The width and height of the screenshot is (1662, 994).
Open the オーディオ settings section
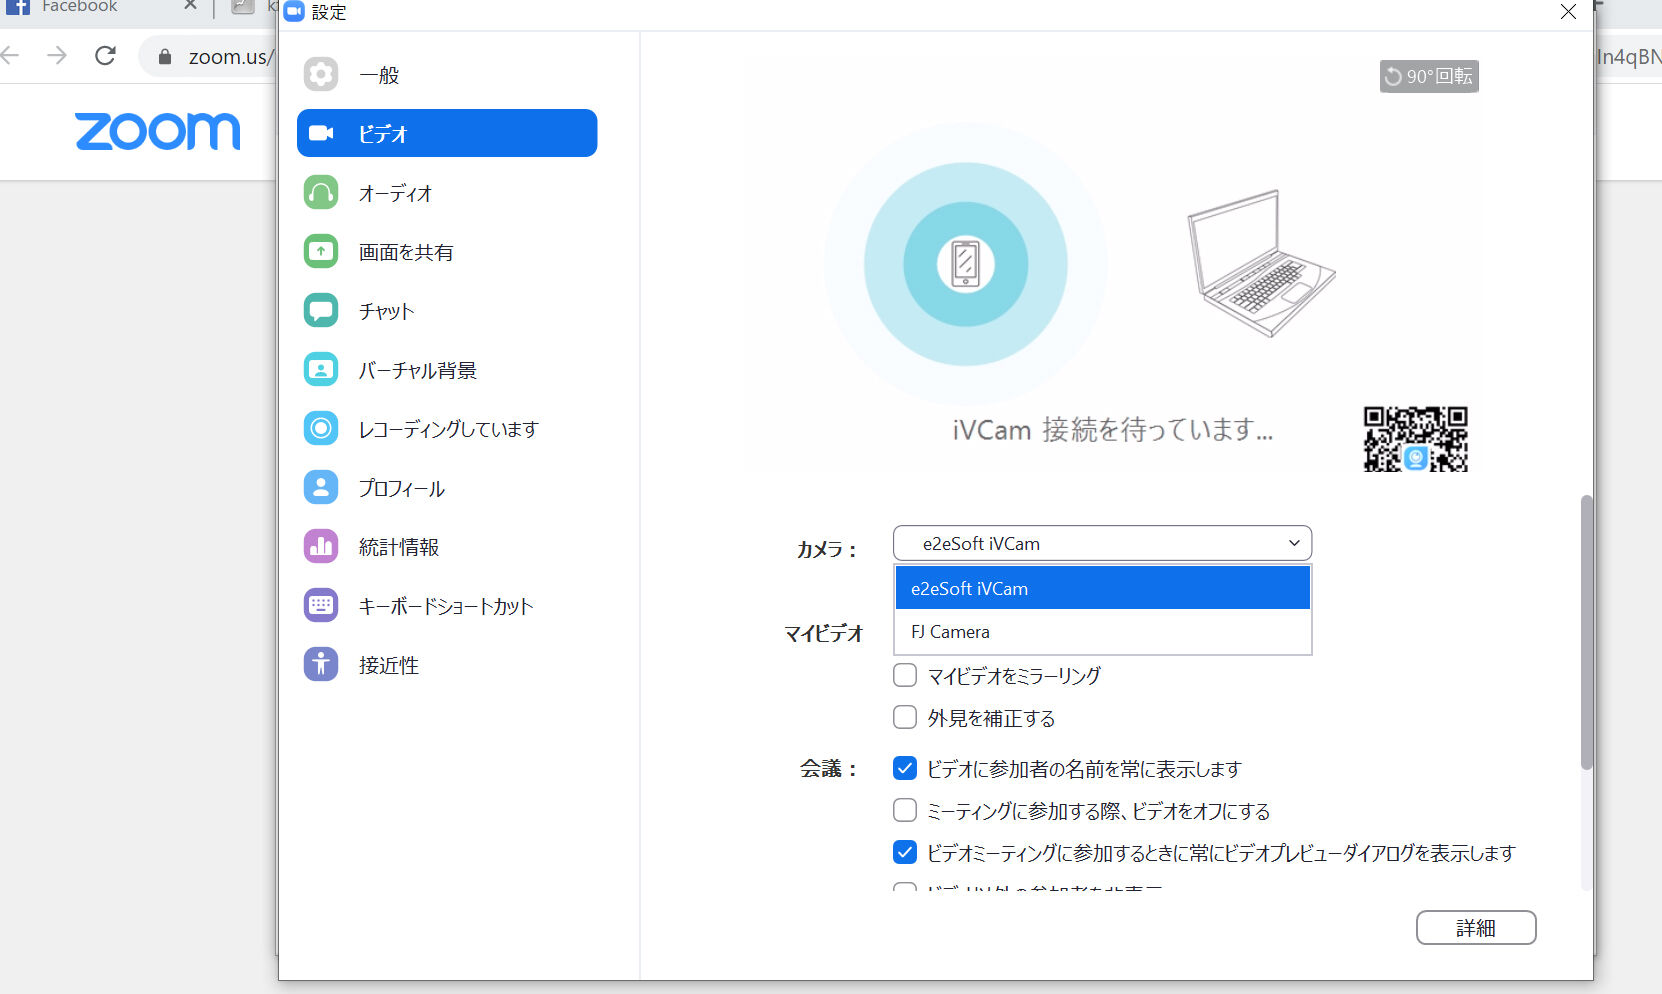(x=447, y=192)
